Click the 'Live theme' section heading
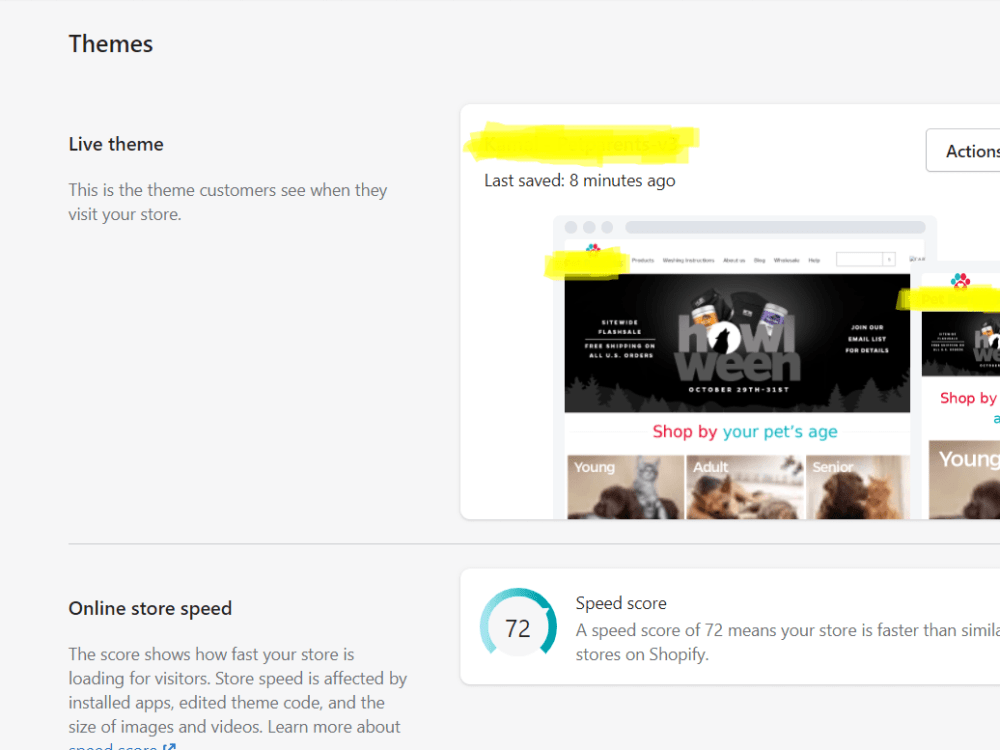This screenshot has height=750, width=1000. [116, 144]
